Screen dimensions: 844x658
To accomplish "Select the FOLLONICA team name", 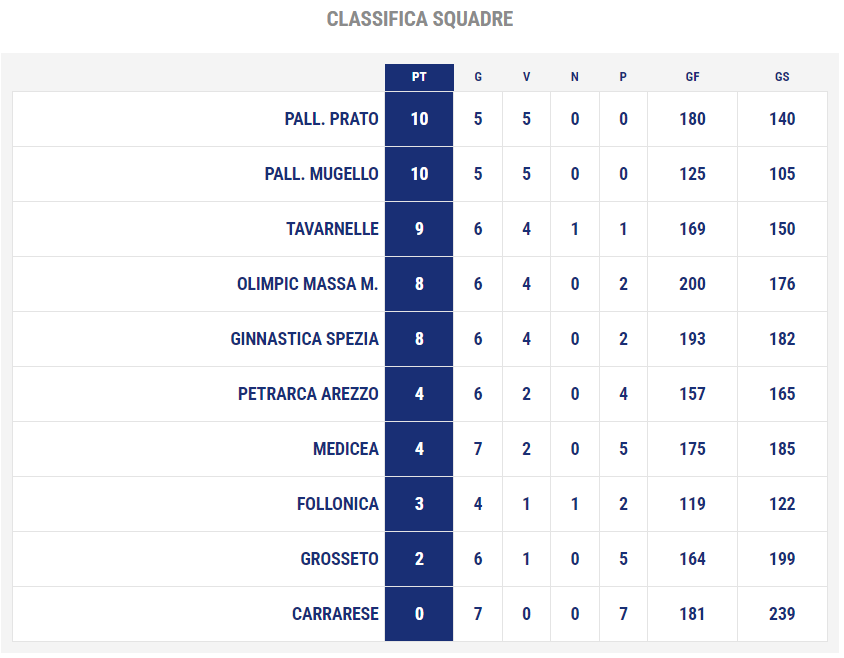I will (x=337, y=504).
